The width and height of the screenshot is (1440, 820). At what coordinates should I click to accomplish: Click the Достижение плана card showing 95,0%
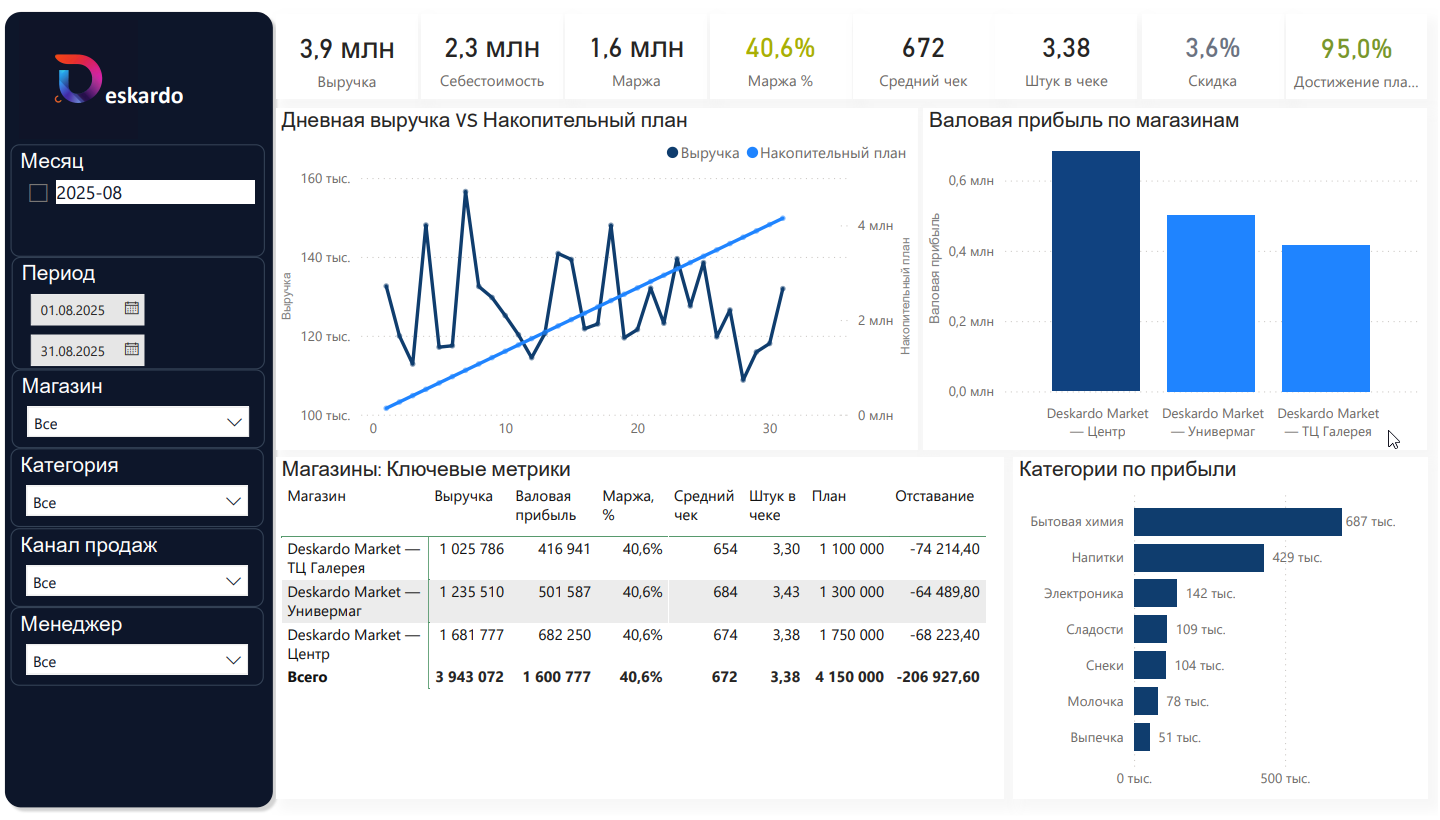(x=1356, y=55)
